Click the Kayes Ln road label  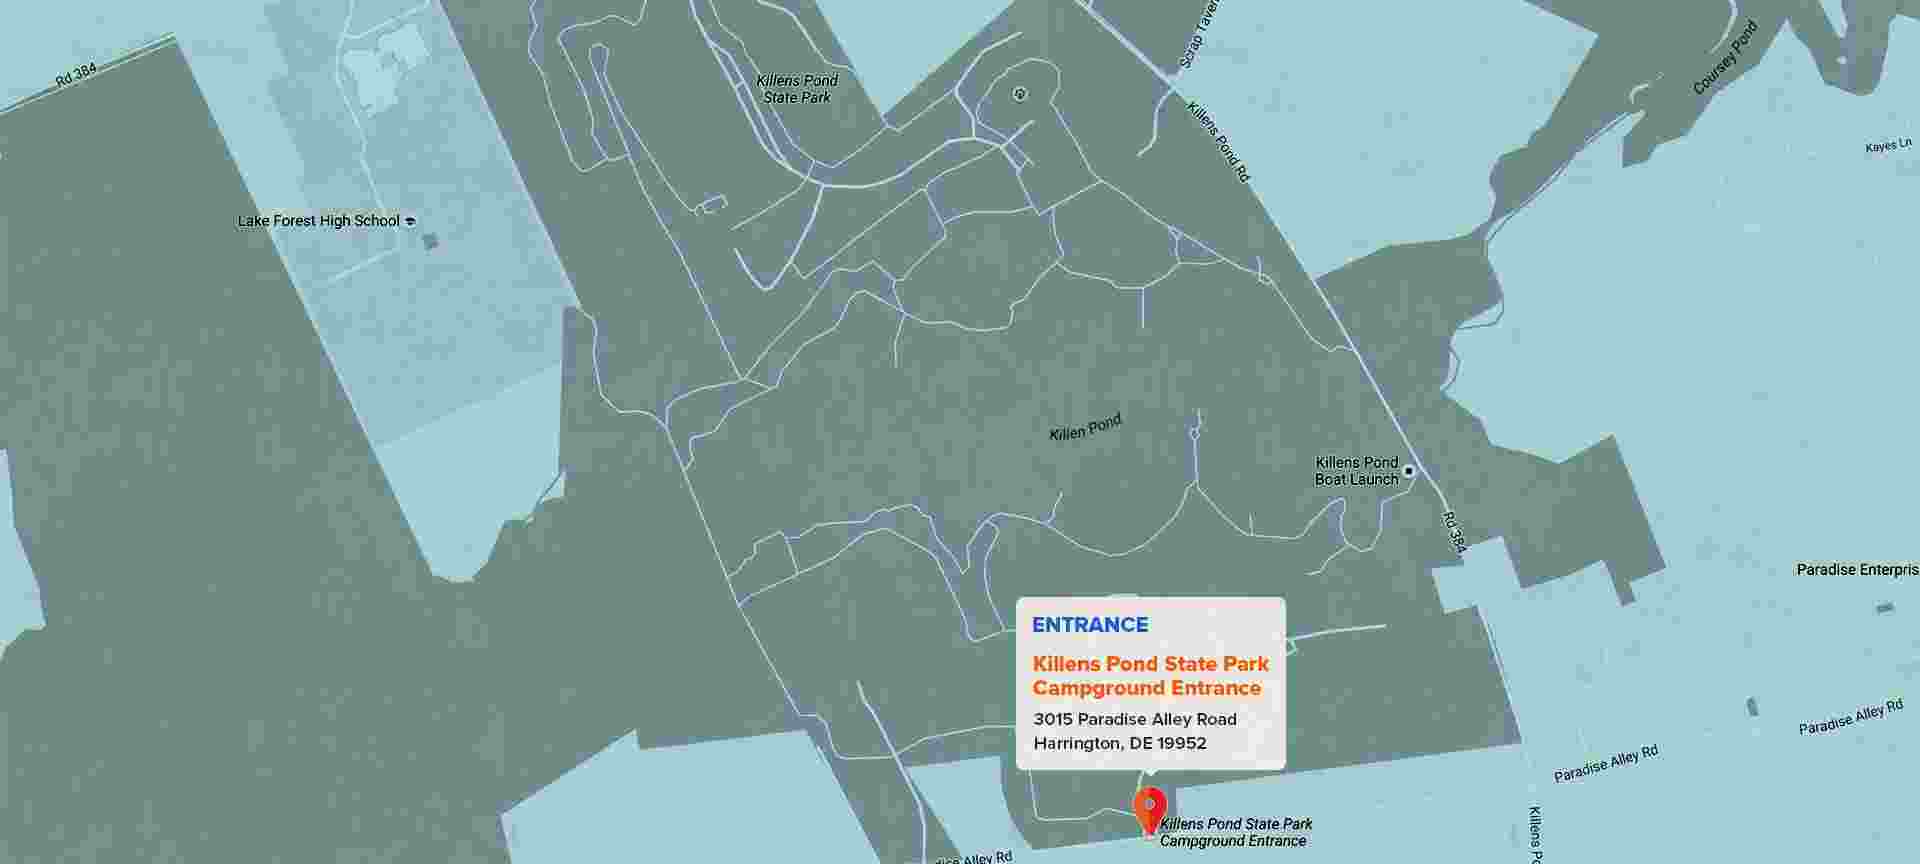pos(1888,146)
